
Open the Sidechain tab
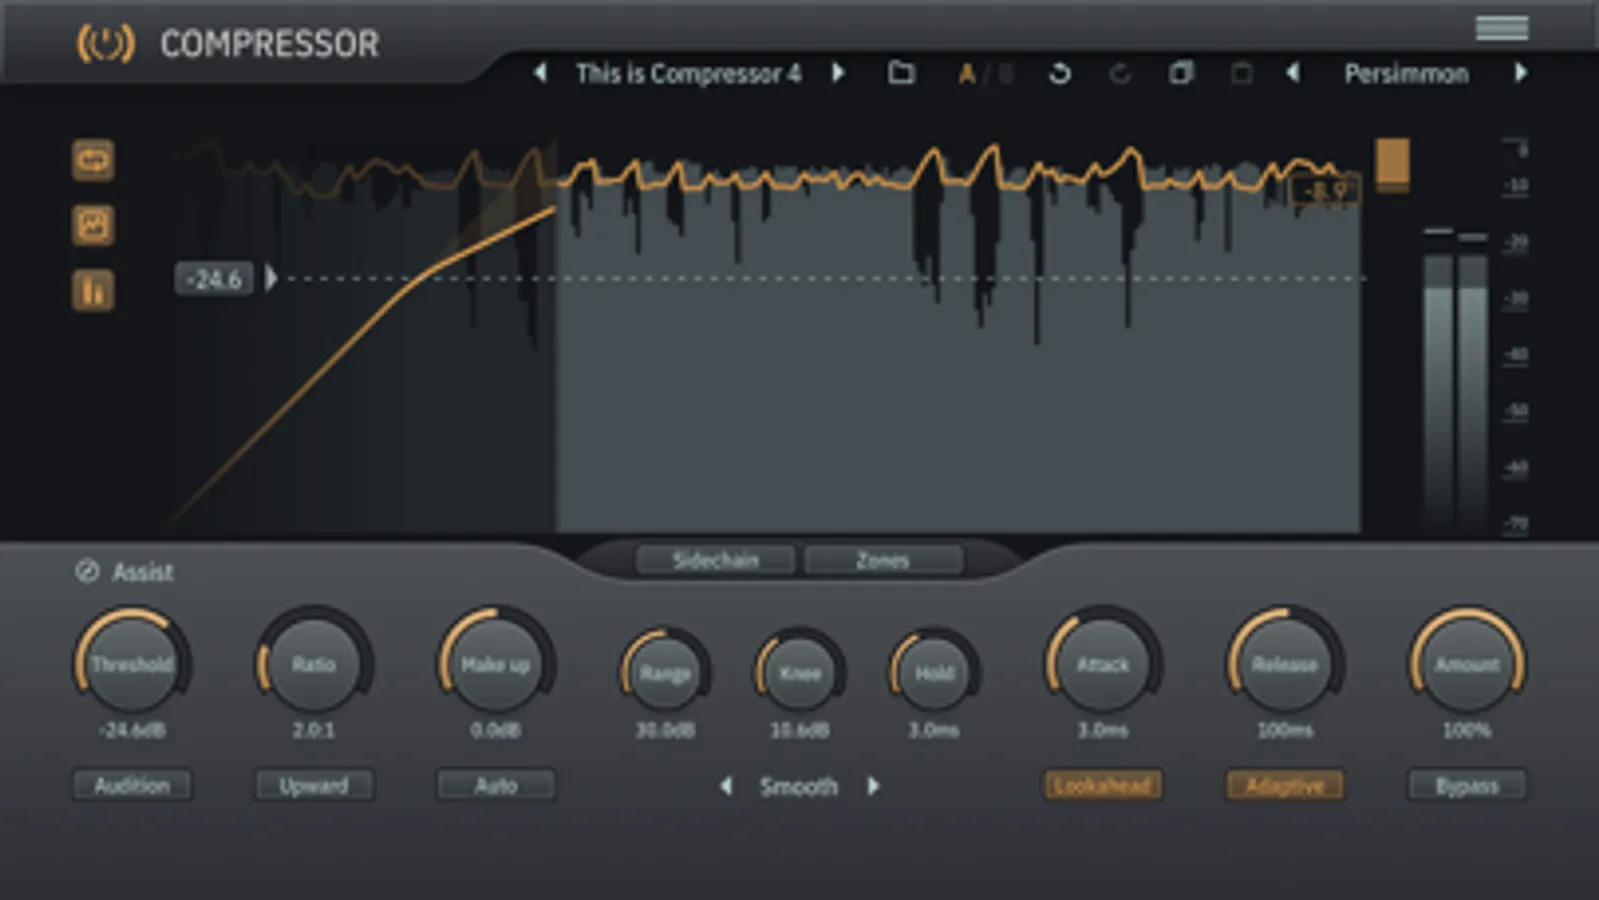point(715,560)
